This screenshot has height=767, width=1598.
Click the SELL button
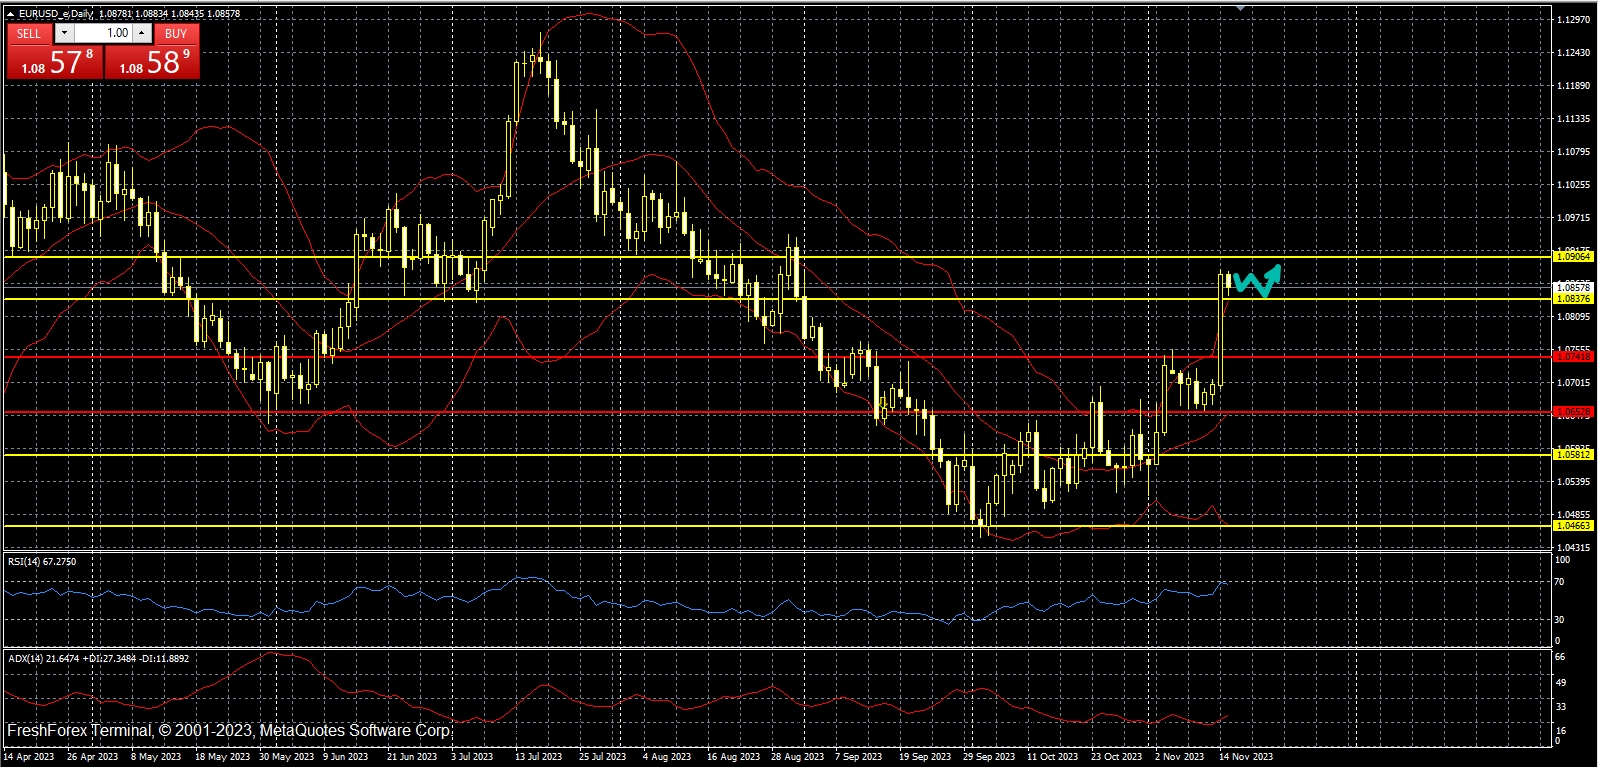click(x=29, y=33)
